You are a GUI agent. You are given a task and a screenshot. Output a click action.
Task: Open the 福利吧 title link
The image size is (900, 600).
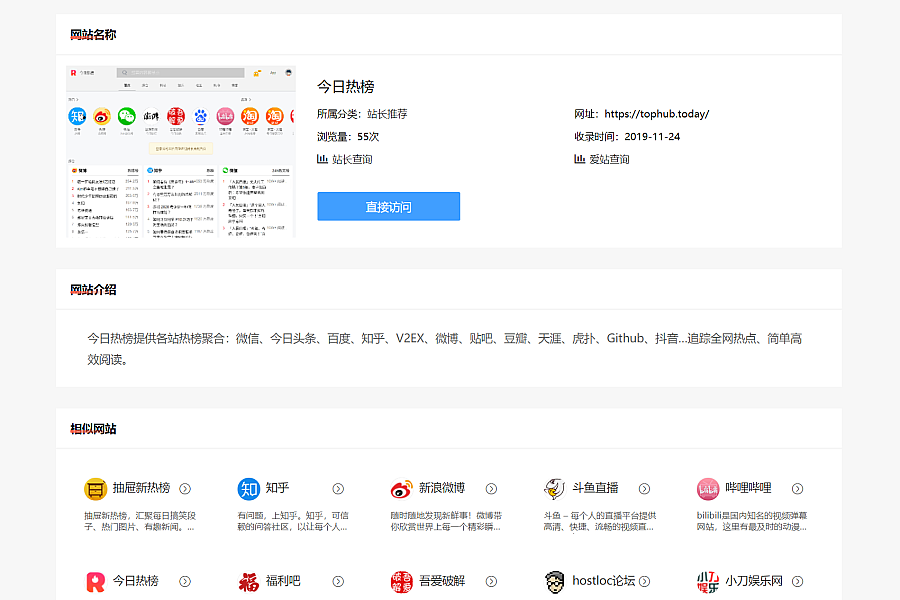point(283,581)
